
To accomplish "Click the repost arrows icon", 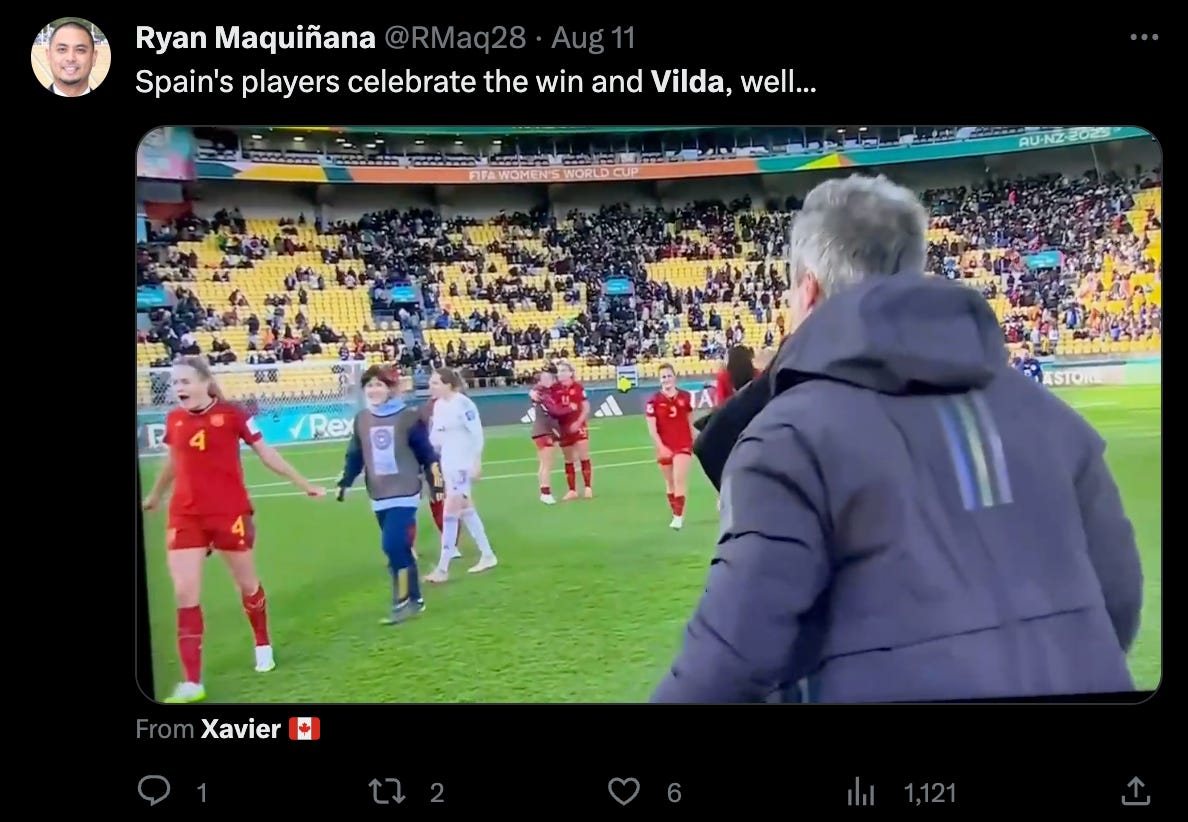I will 386,792.
